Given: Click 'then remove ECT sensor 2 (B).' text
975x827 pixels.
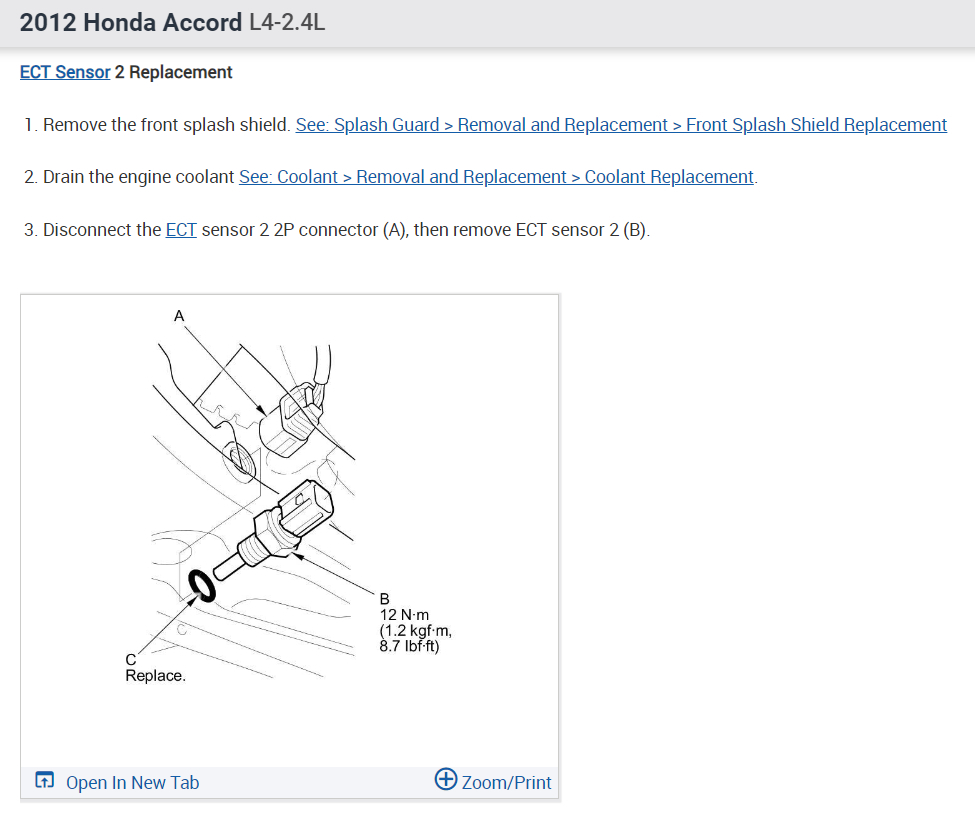Looking at the screenshot, I should tap(532, 229).
